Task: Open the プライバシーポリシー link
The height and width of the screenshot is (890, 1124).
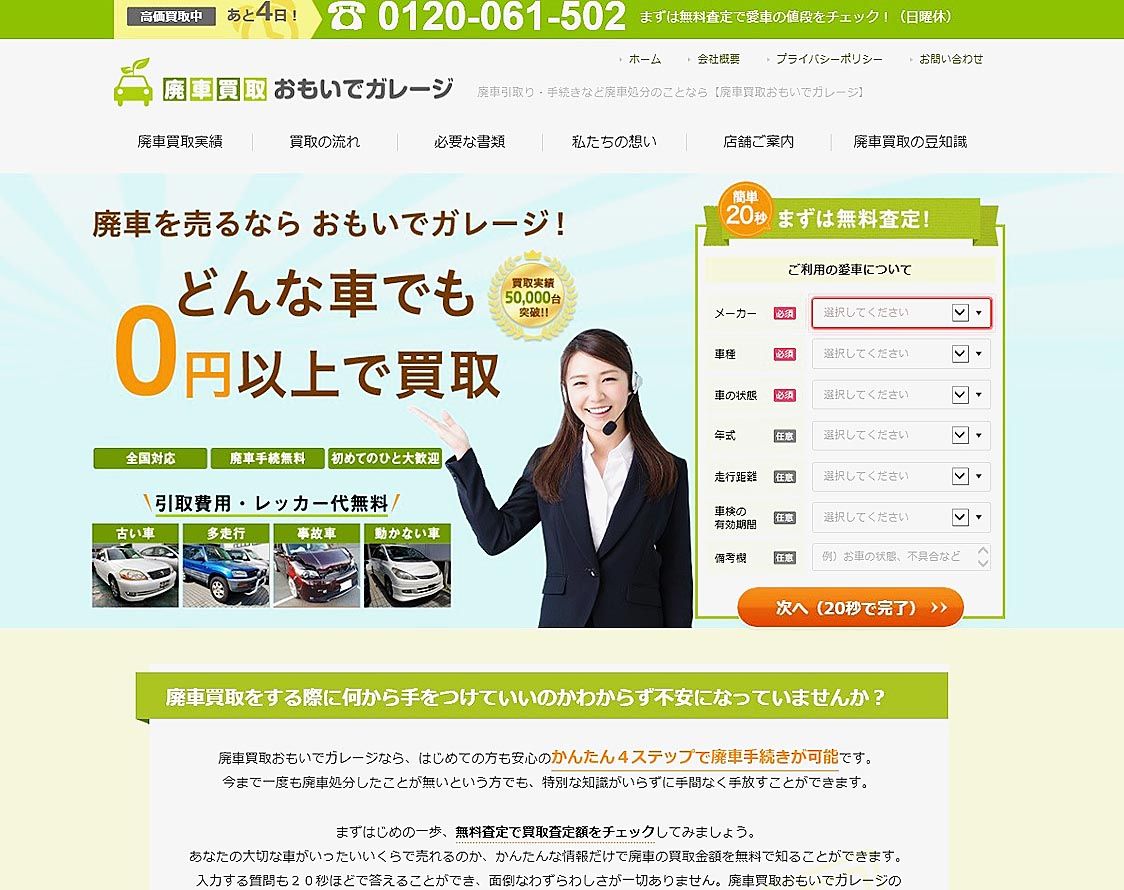Action: tap(829, 59)
